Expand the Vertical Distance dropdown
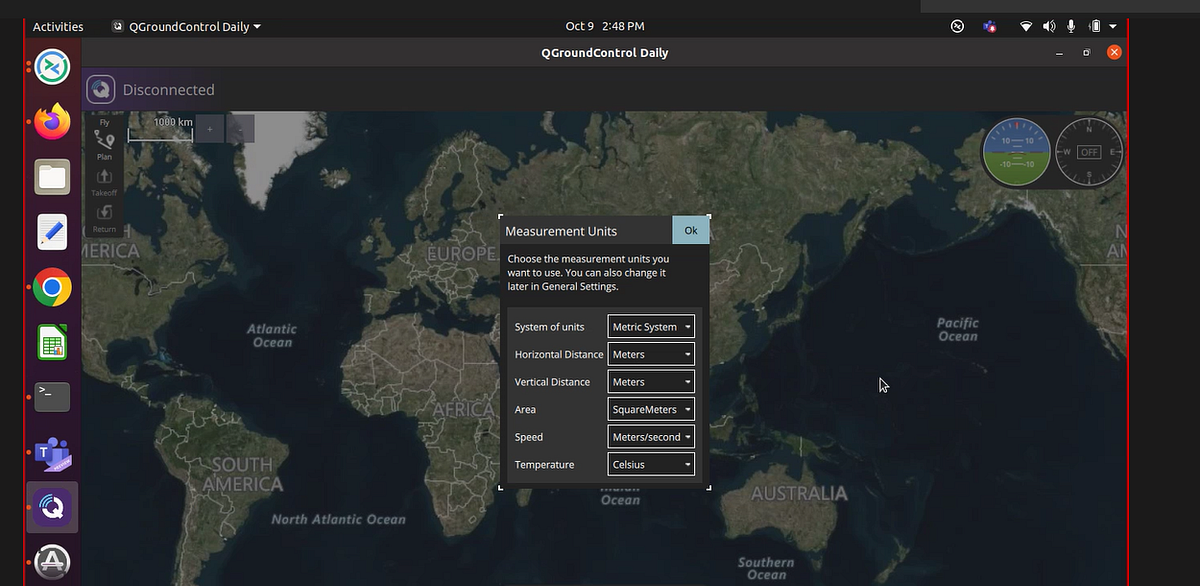 (x=651, y=382)
